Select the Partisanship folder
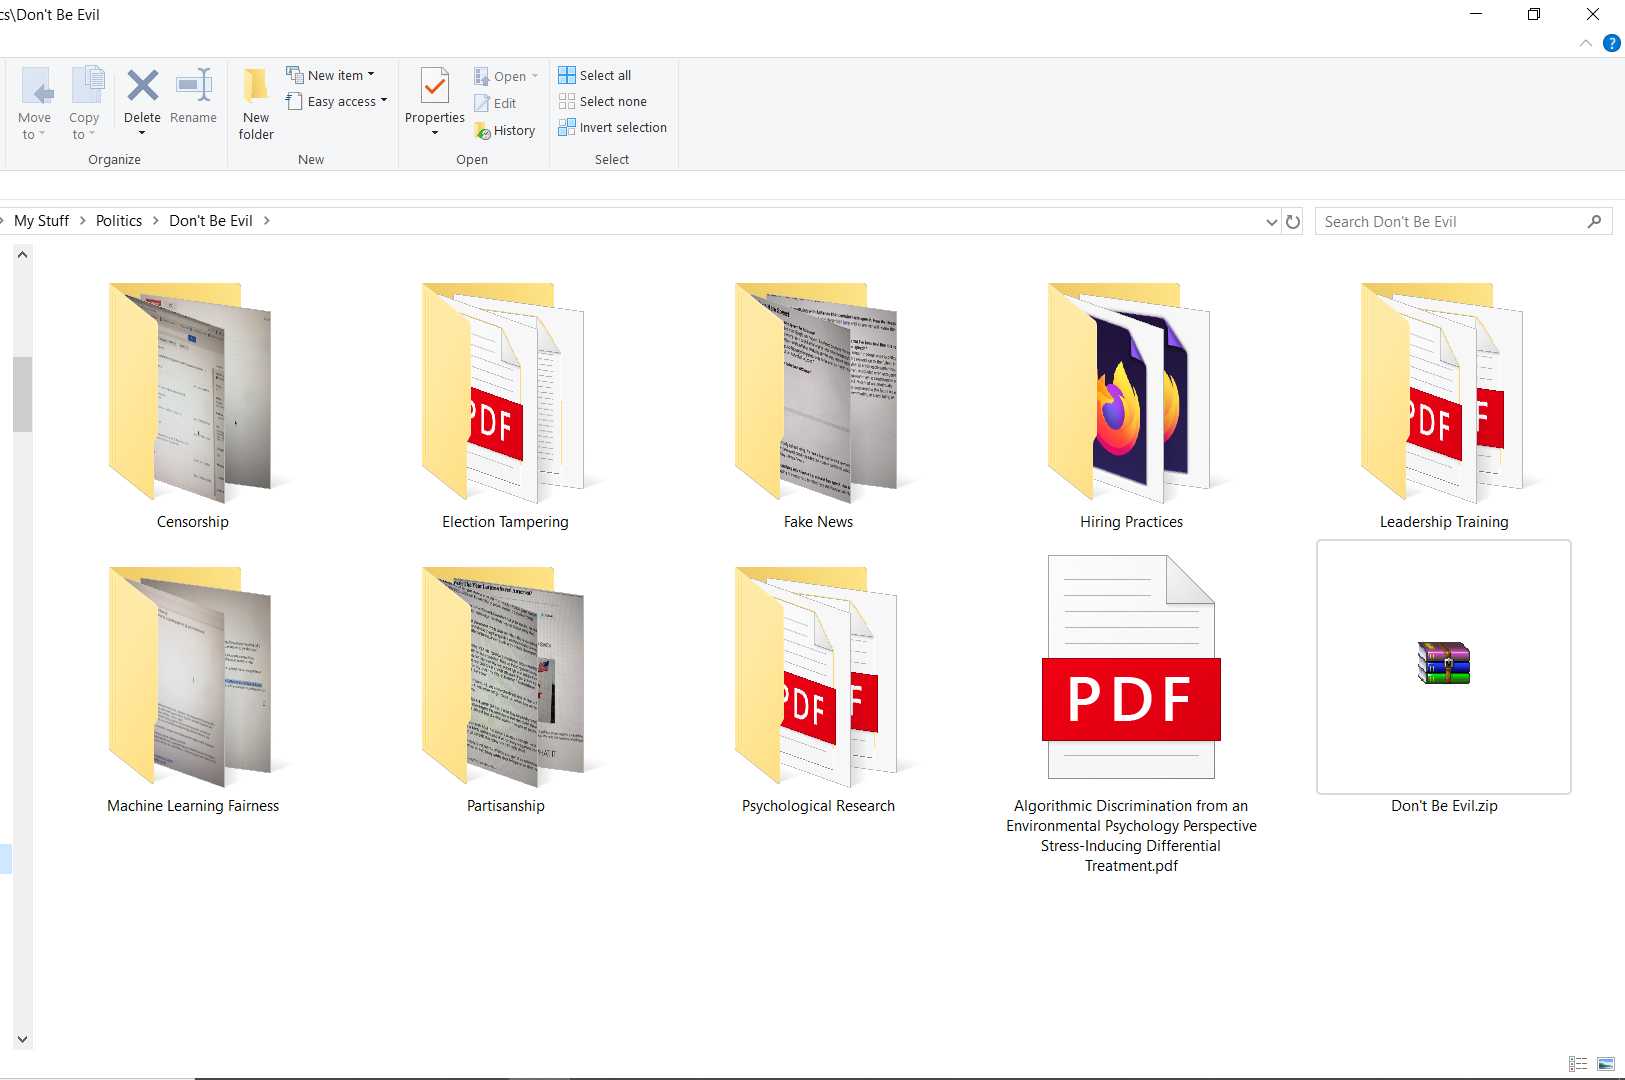Viewport: 1625px width, 1080px height. pos(505,690)
